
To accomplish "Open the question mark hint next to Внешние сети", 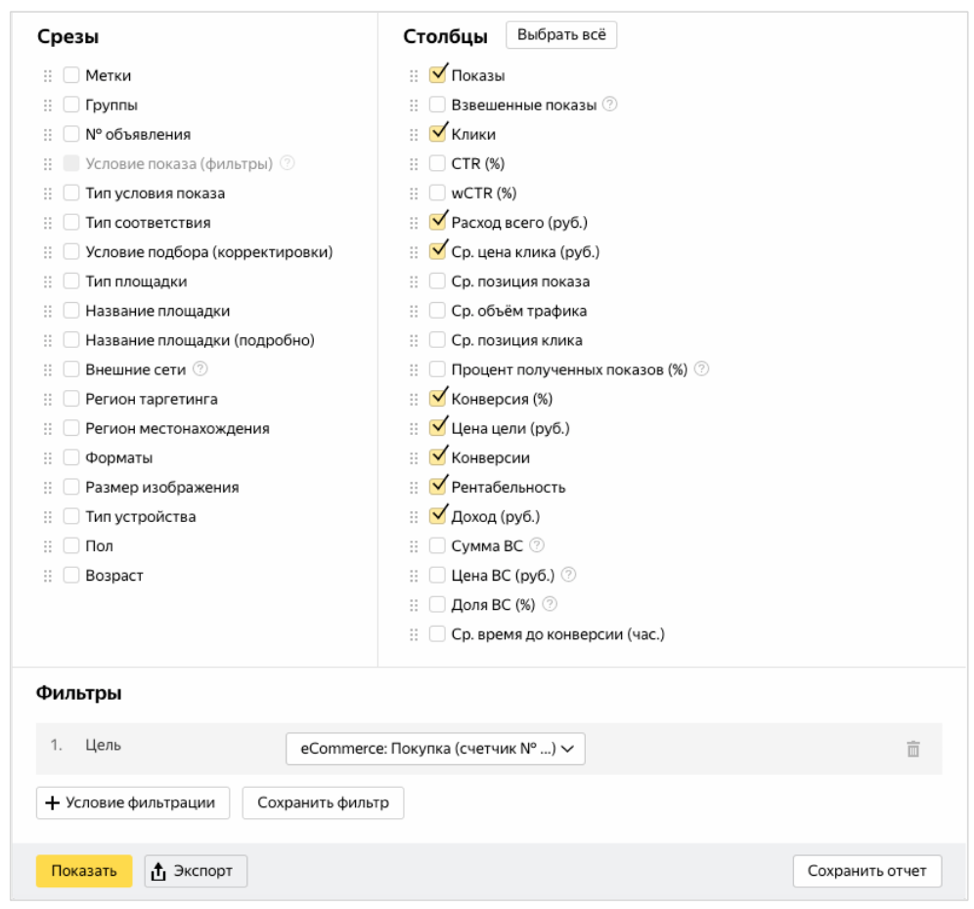I will [x=200, y=368].
